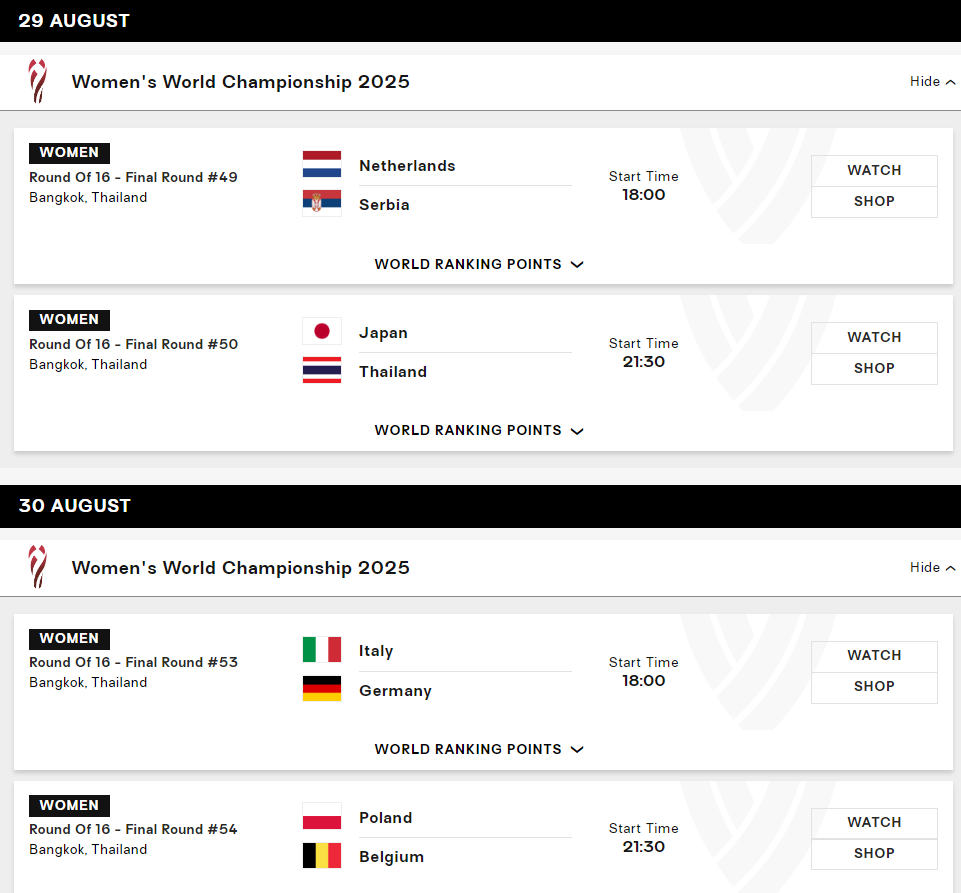Click championship logo under 30 August

click(38, 567)
